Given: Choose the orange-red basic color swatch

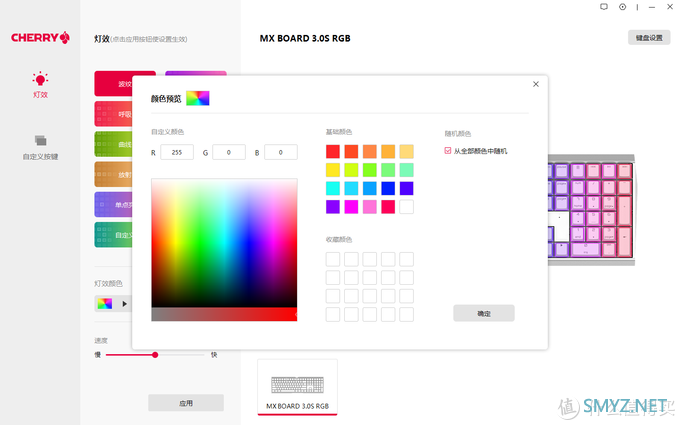Looking at the screenshot, I should (351, 151).
